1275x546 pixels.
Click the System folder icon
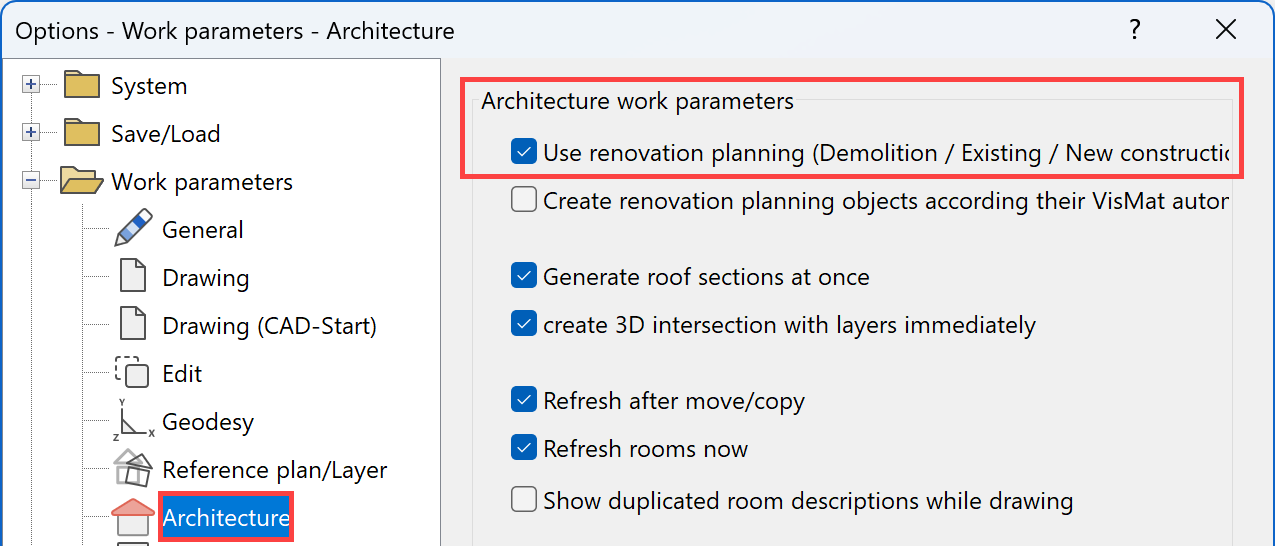pyautogui.click(x=82, y=85)
